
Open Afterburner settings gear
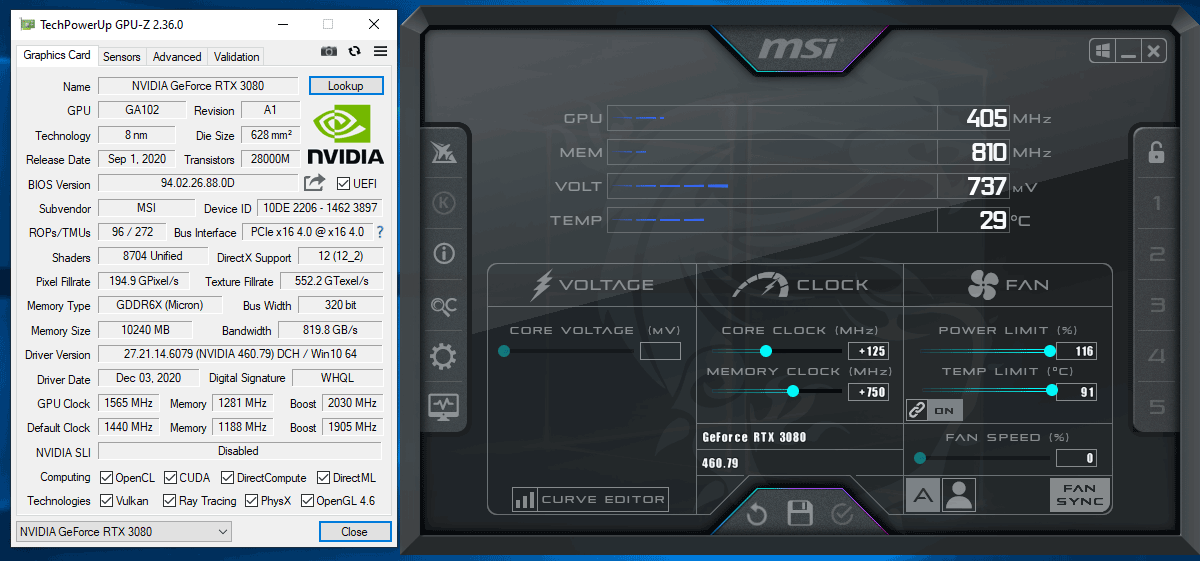443,356
